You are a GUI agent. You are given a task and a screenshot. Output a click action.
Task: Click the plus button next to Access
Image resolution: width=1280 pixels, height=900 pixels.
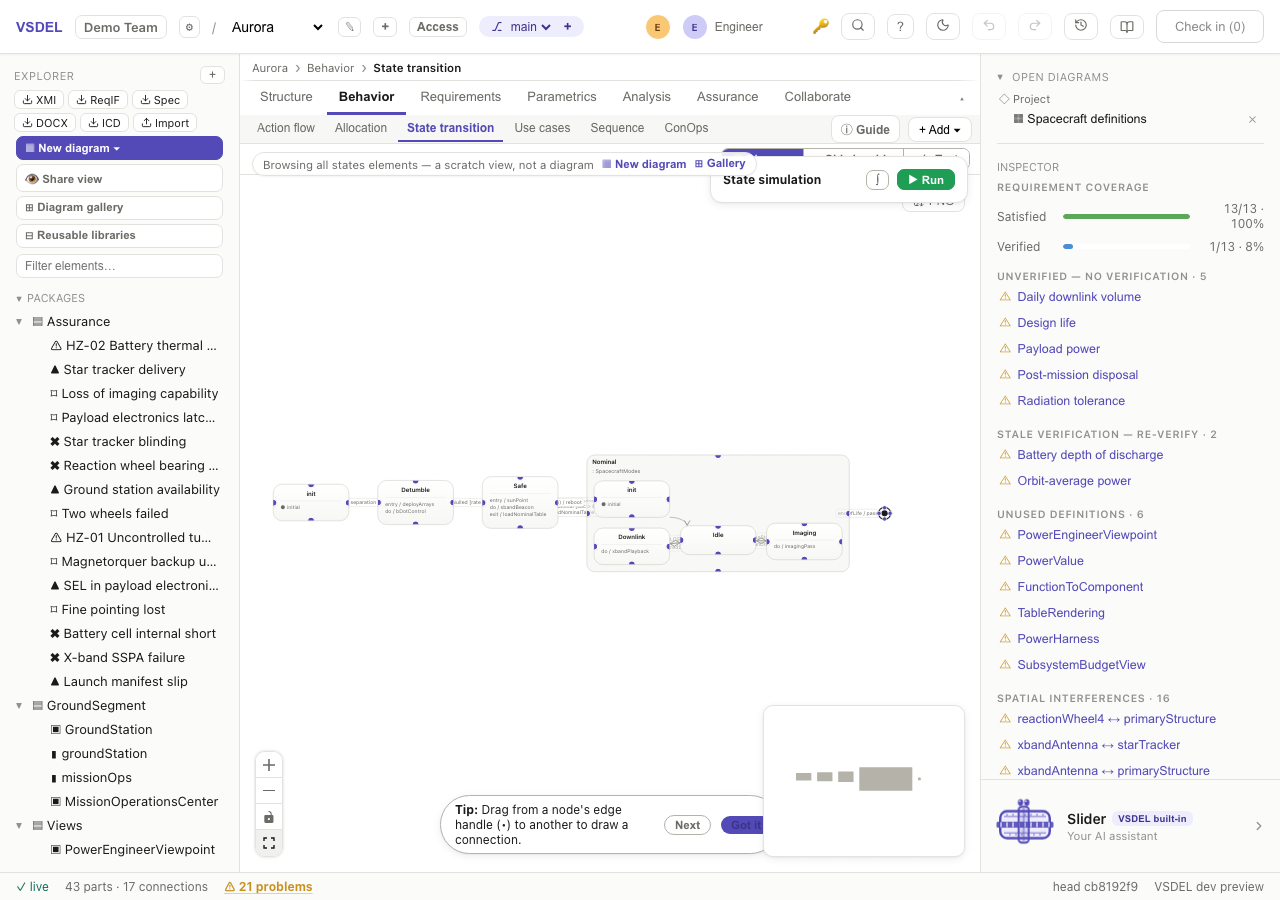pos(385,27)
